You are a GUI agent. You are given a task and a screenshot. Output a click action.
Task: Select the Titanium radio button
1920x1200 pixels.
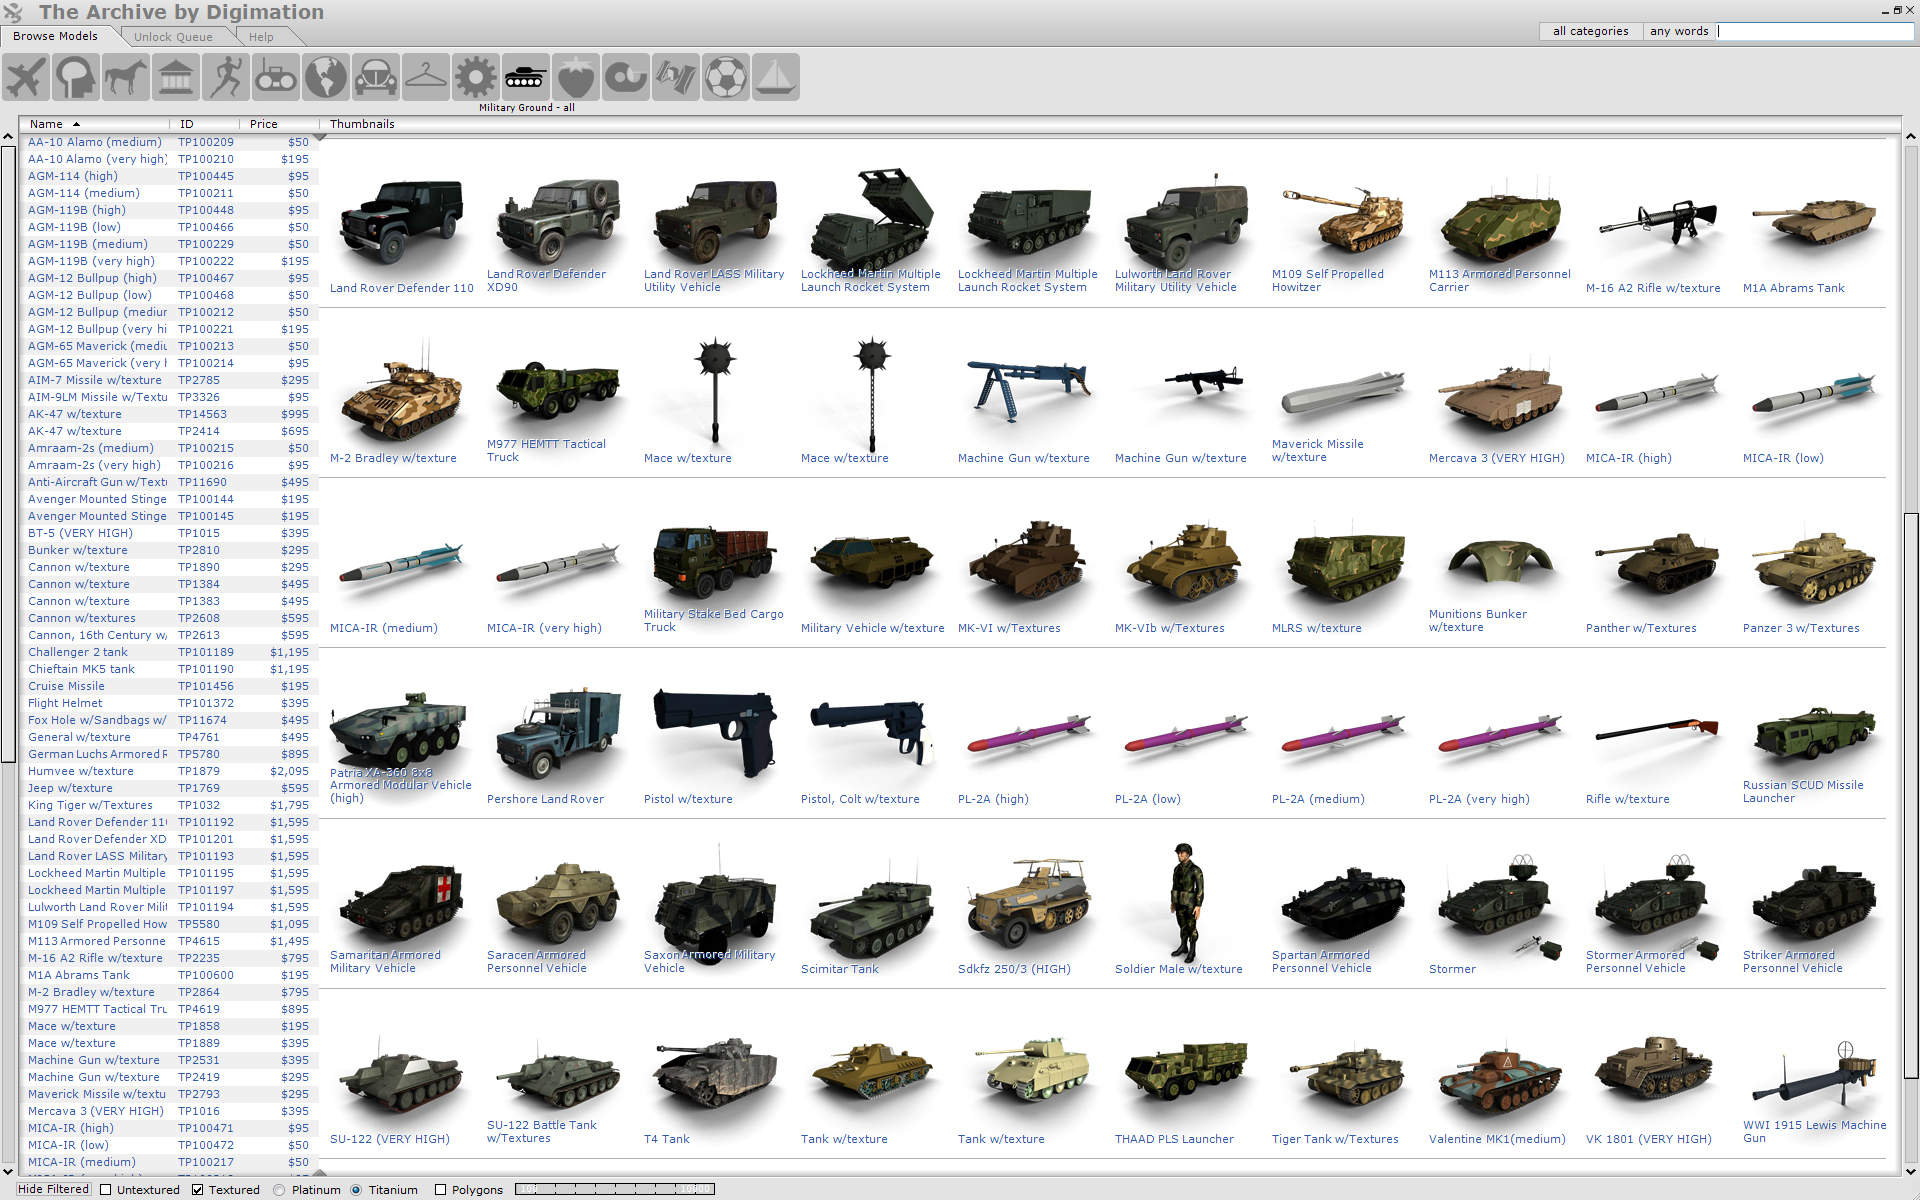point(357,1190)
